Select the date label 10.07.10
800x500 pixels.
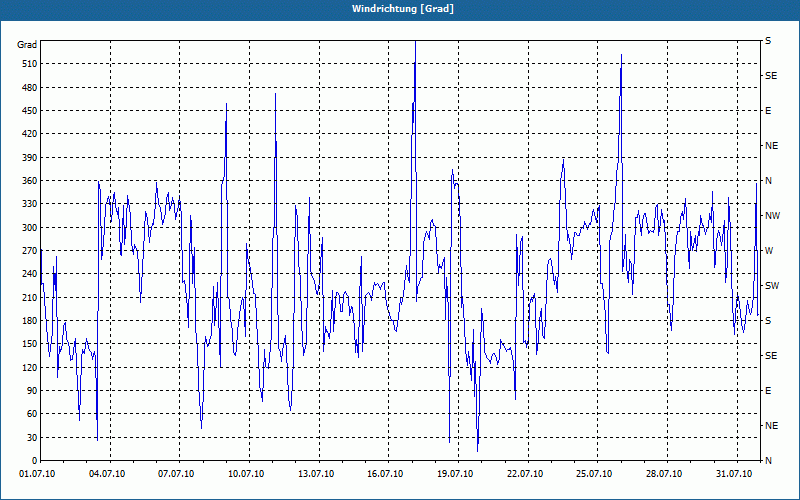[246, 474]
